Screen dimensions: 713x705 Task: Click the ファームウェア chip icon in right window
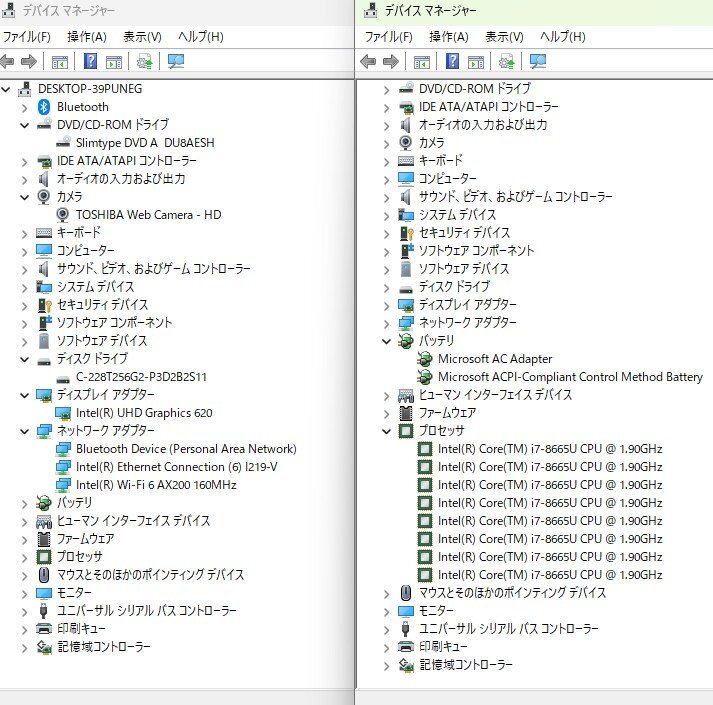tap(406, 413)
